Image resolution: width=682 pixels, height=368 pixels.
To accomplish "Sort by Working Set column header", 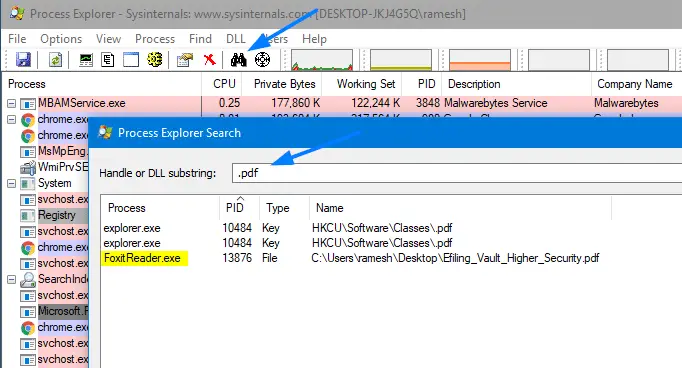I will [361, 84].
